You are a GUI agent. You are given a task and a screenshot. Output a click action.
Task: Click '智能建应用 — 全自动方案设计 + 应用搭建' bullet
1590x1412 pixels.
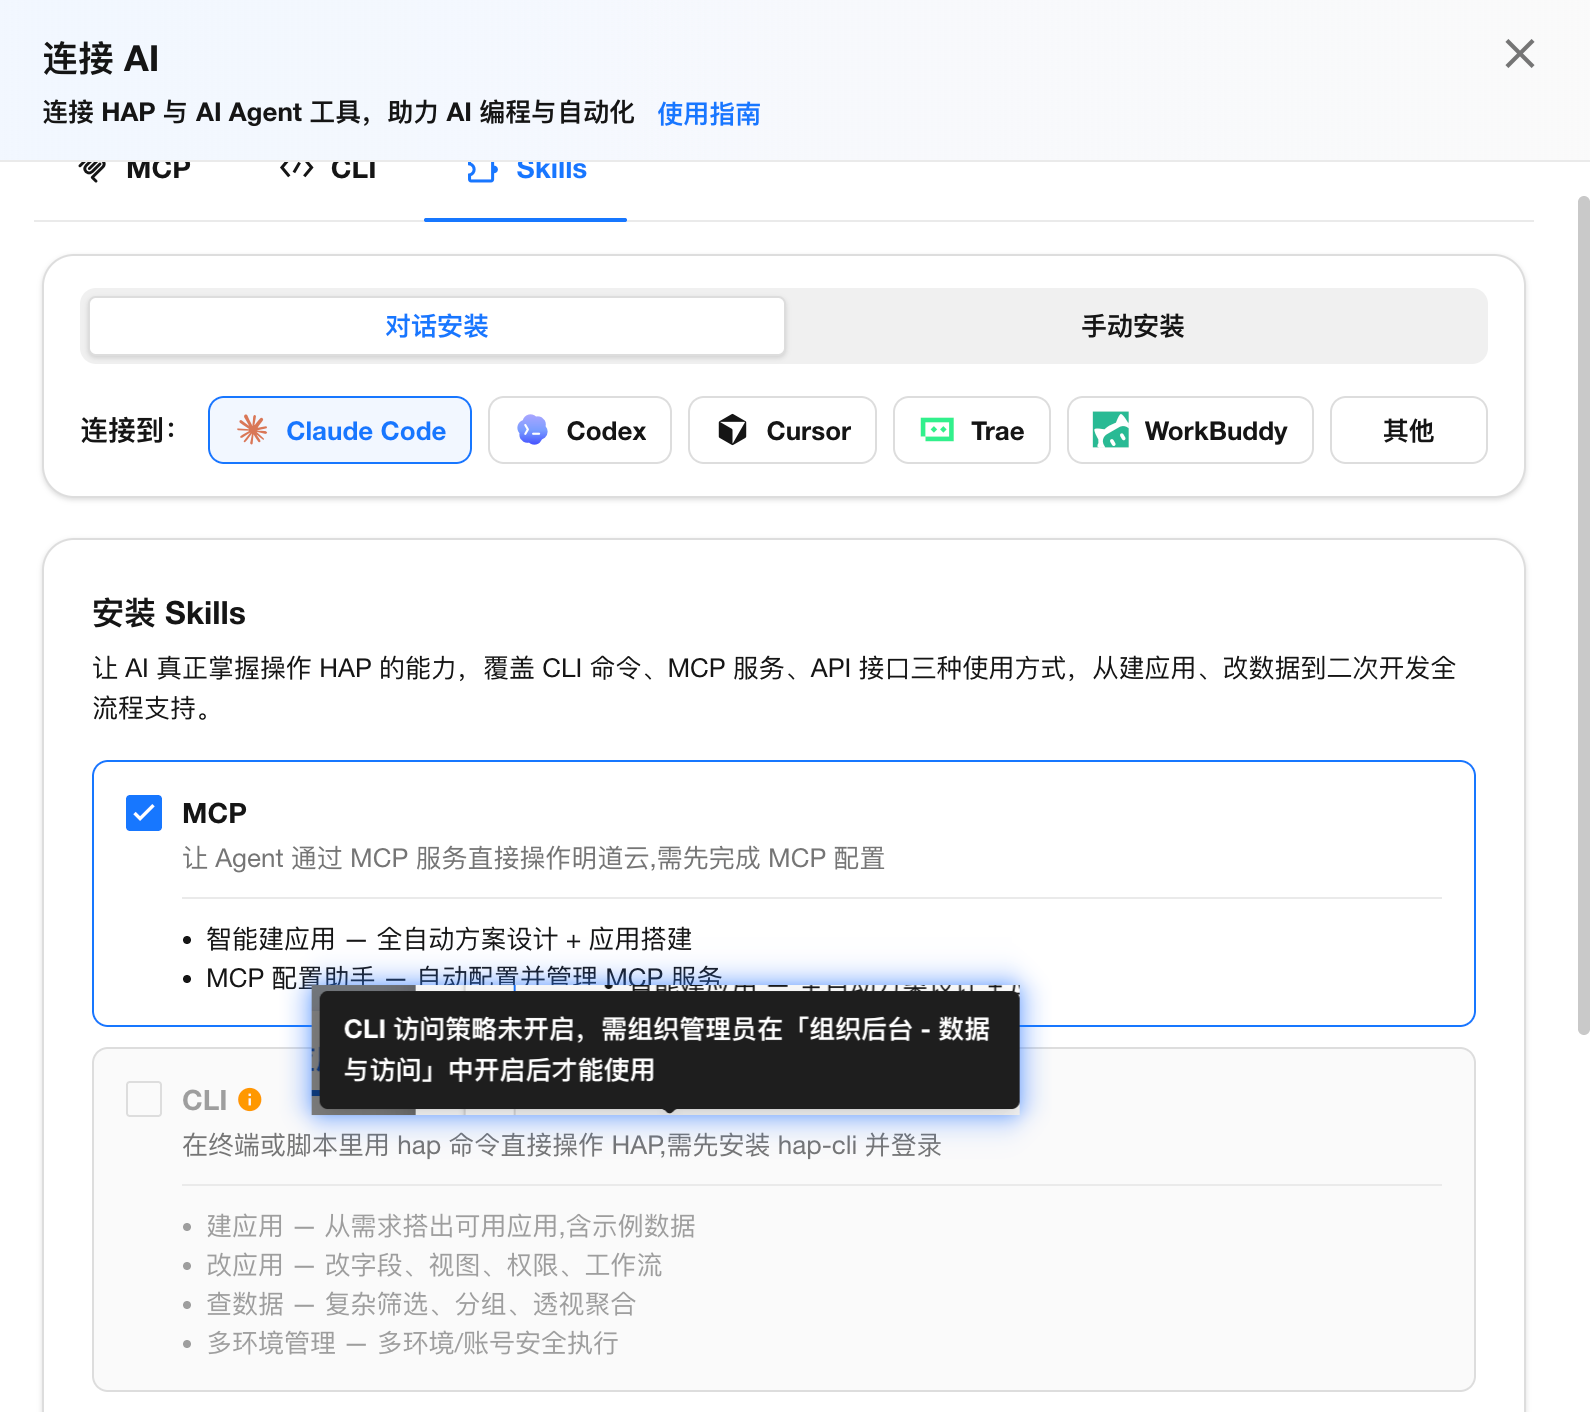point(449,939)
